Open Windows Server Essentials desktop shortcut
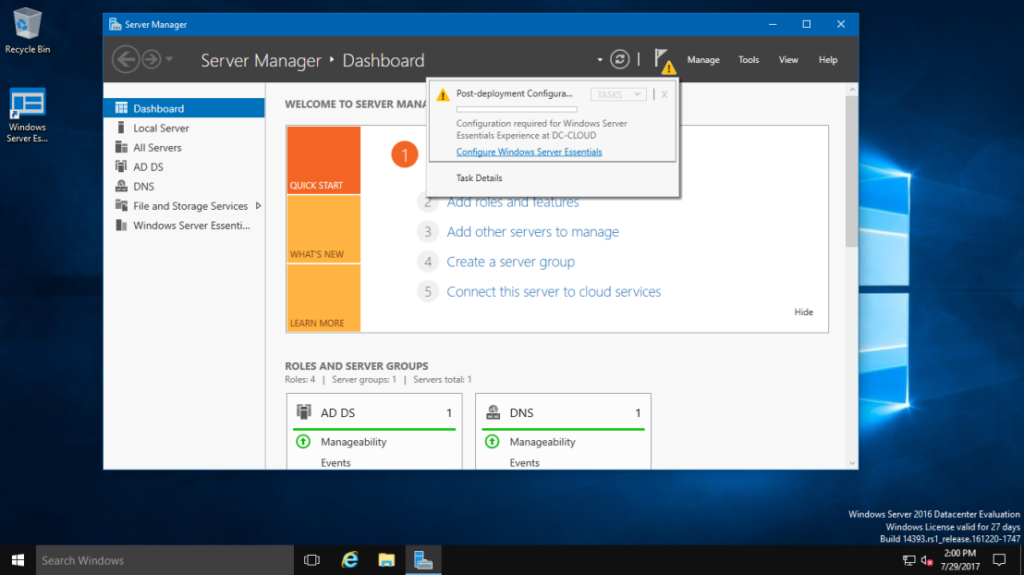Viewport: 1024px width, 575px height. 27,115
